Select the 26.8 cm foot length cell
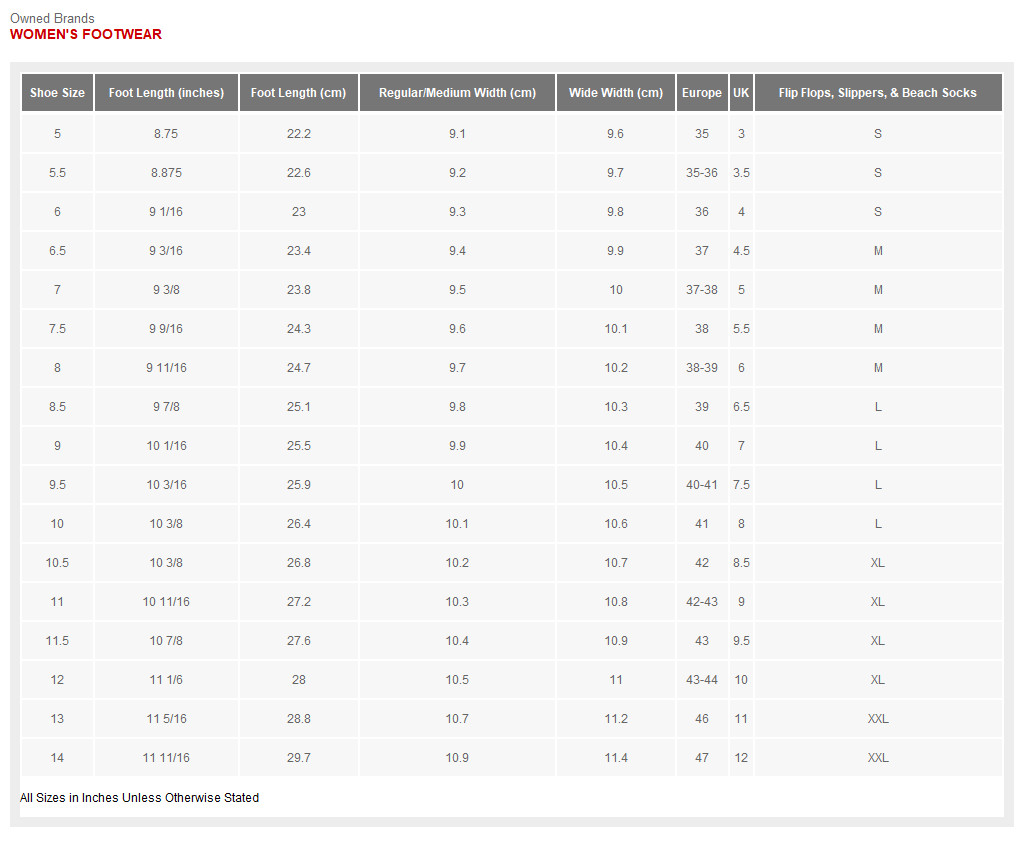The width and height of the screenshot is (1024, 842). pyautogui.click(x=298, y=562)
